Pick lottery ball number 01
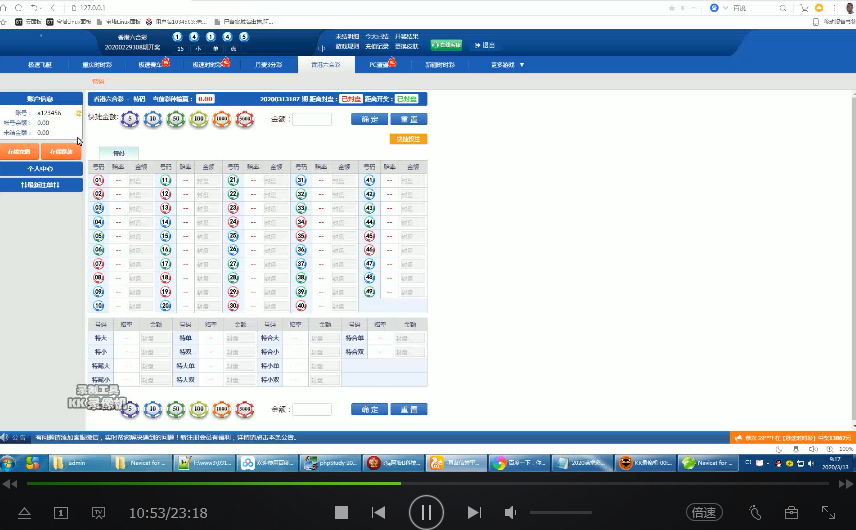 click(x=99, y=181)
